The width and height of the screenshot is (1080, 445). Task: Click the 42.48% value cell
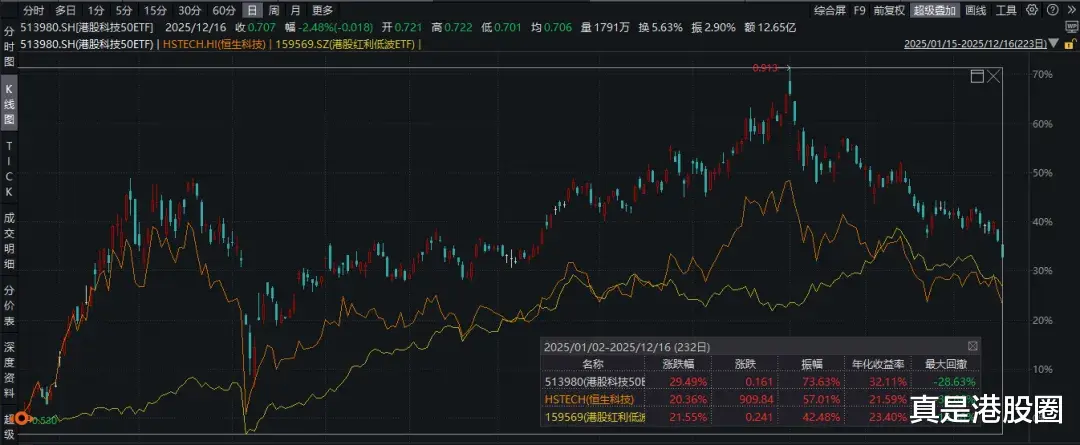click(x=821, y=417)
